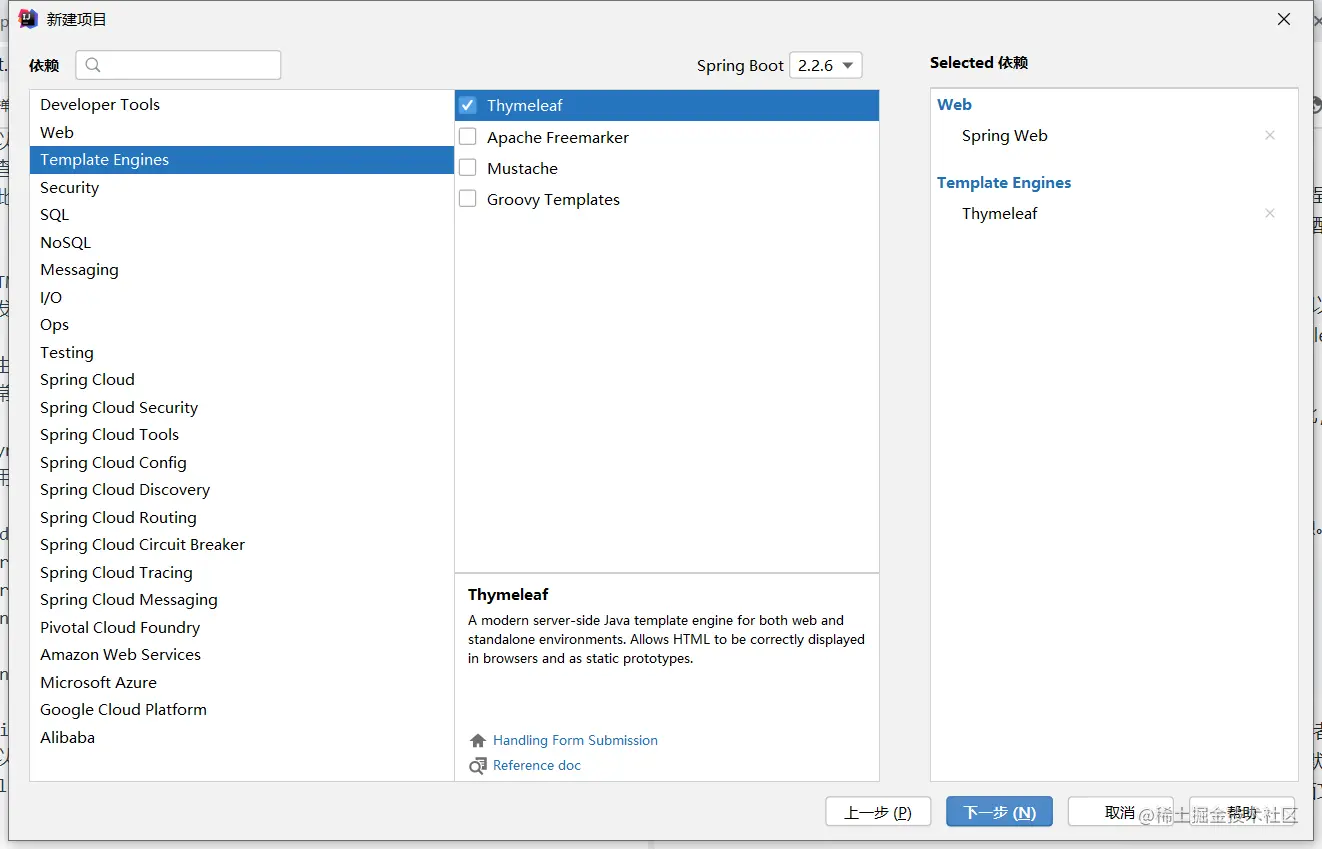
Task: Select Spring Cloud Messaging category
Action: click(x=242, y=600)
